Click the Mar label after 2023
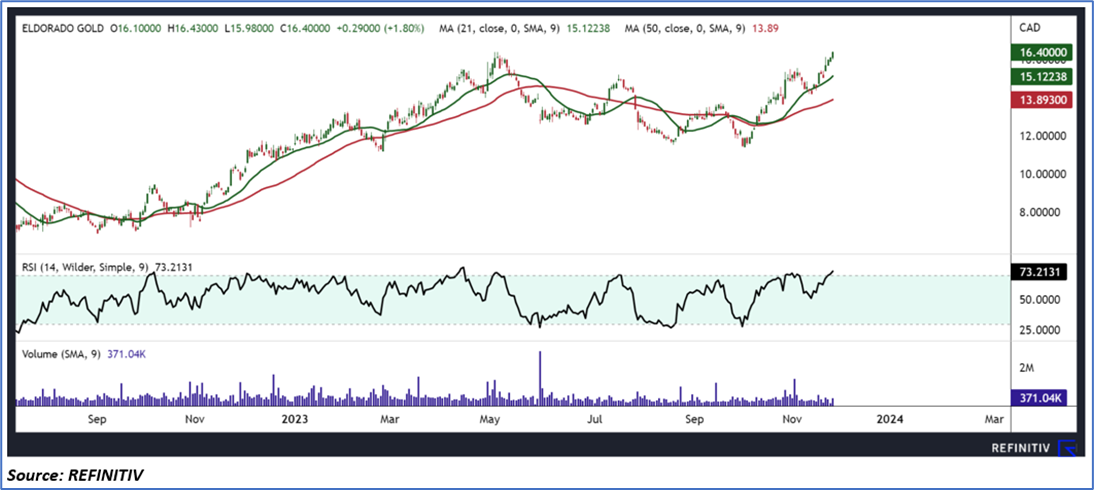Viewport: 1094px width, 490px height. [390, 419]
